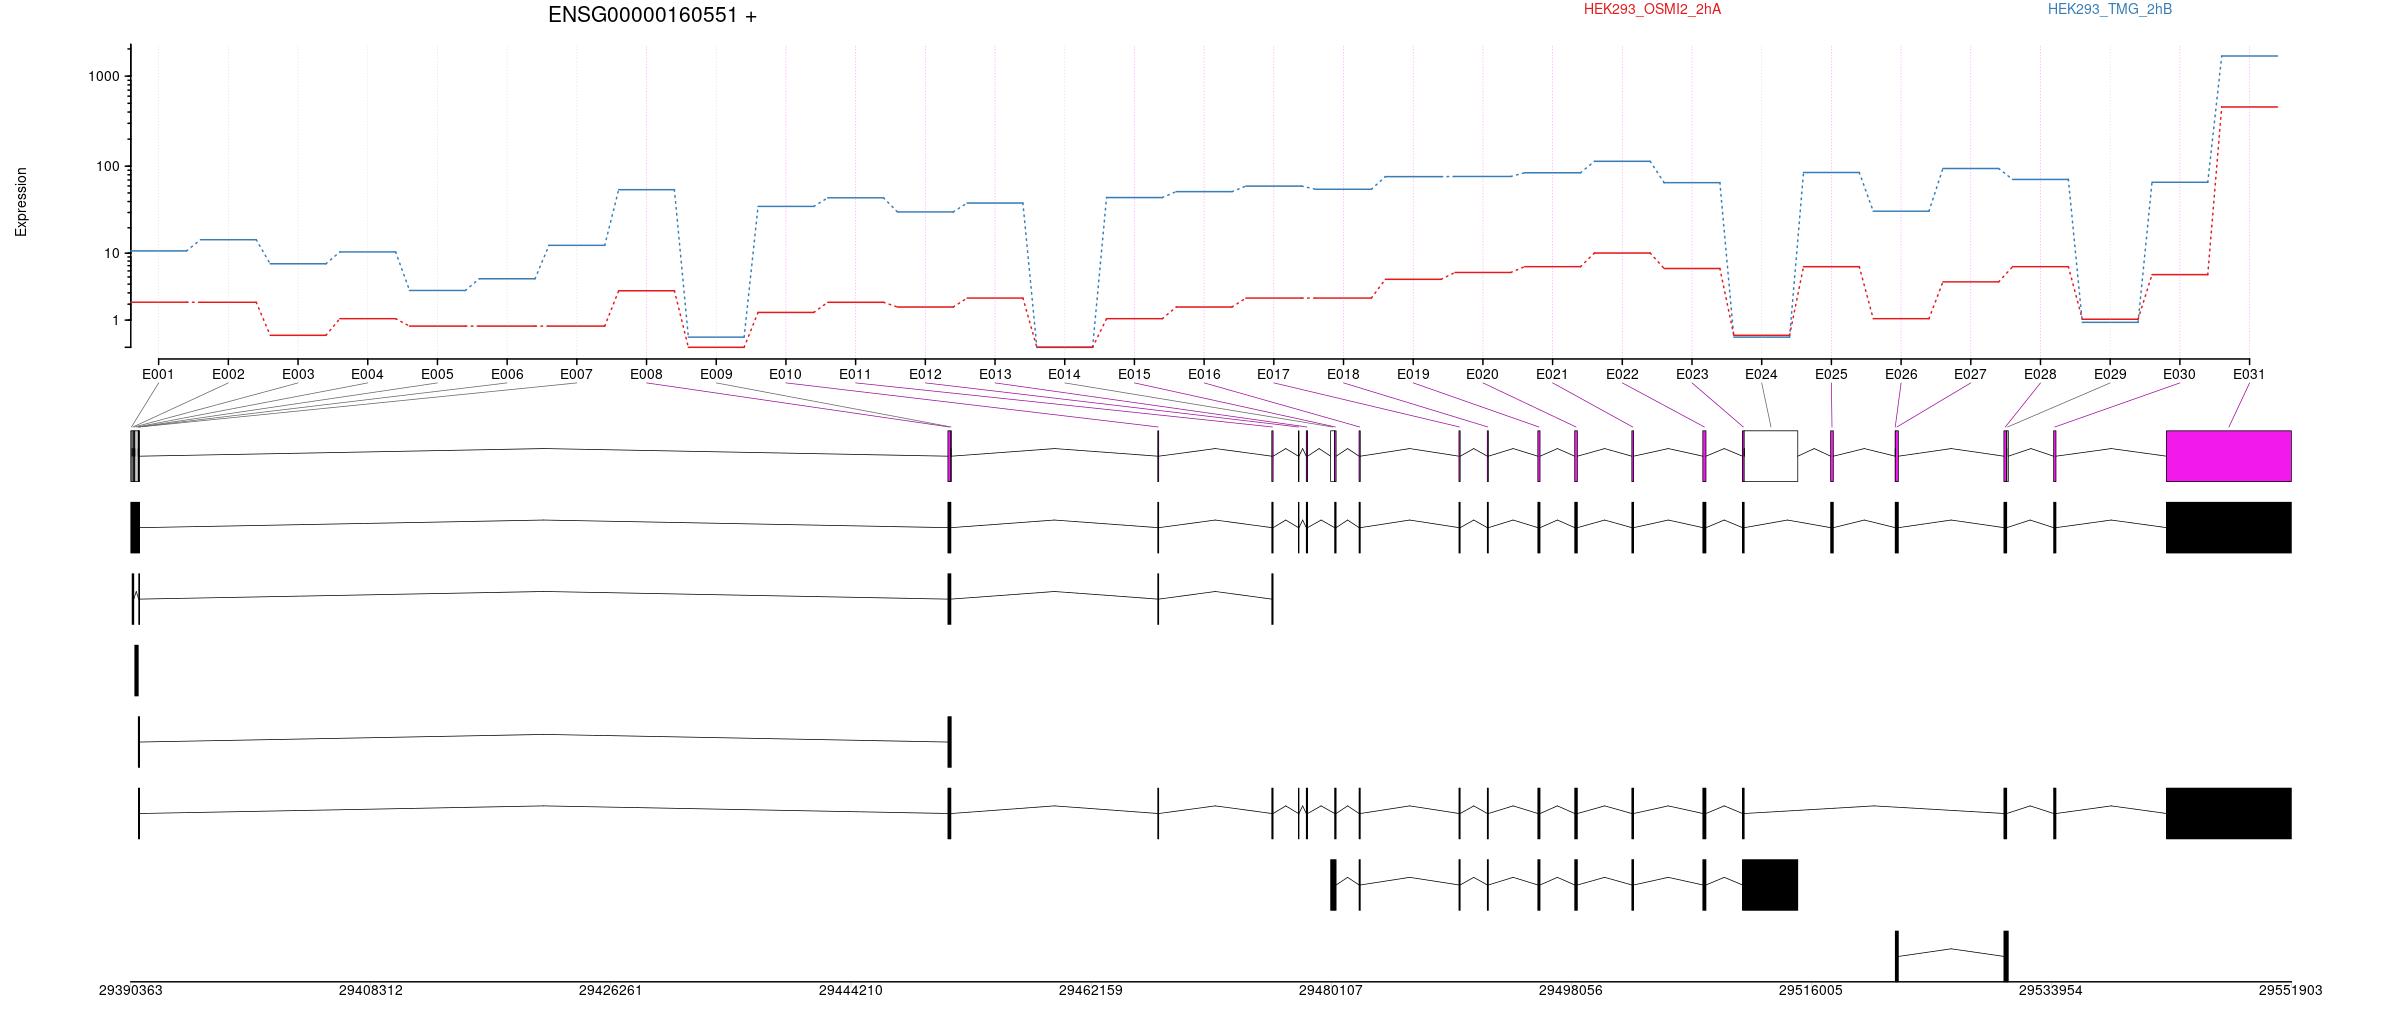
Task: Click the exon label E011
Action: coord(855,375)
